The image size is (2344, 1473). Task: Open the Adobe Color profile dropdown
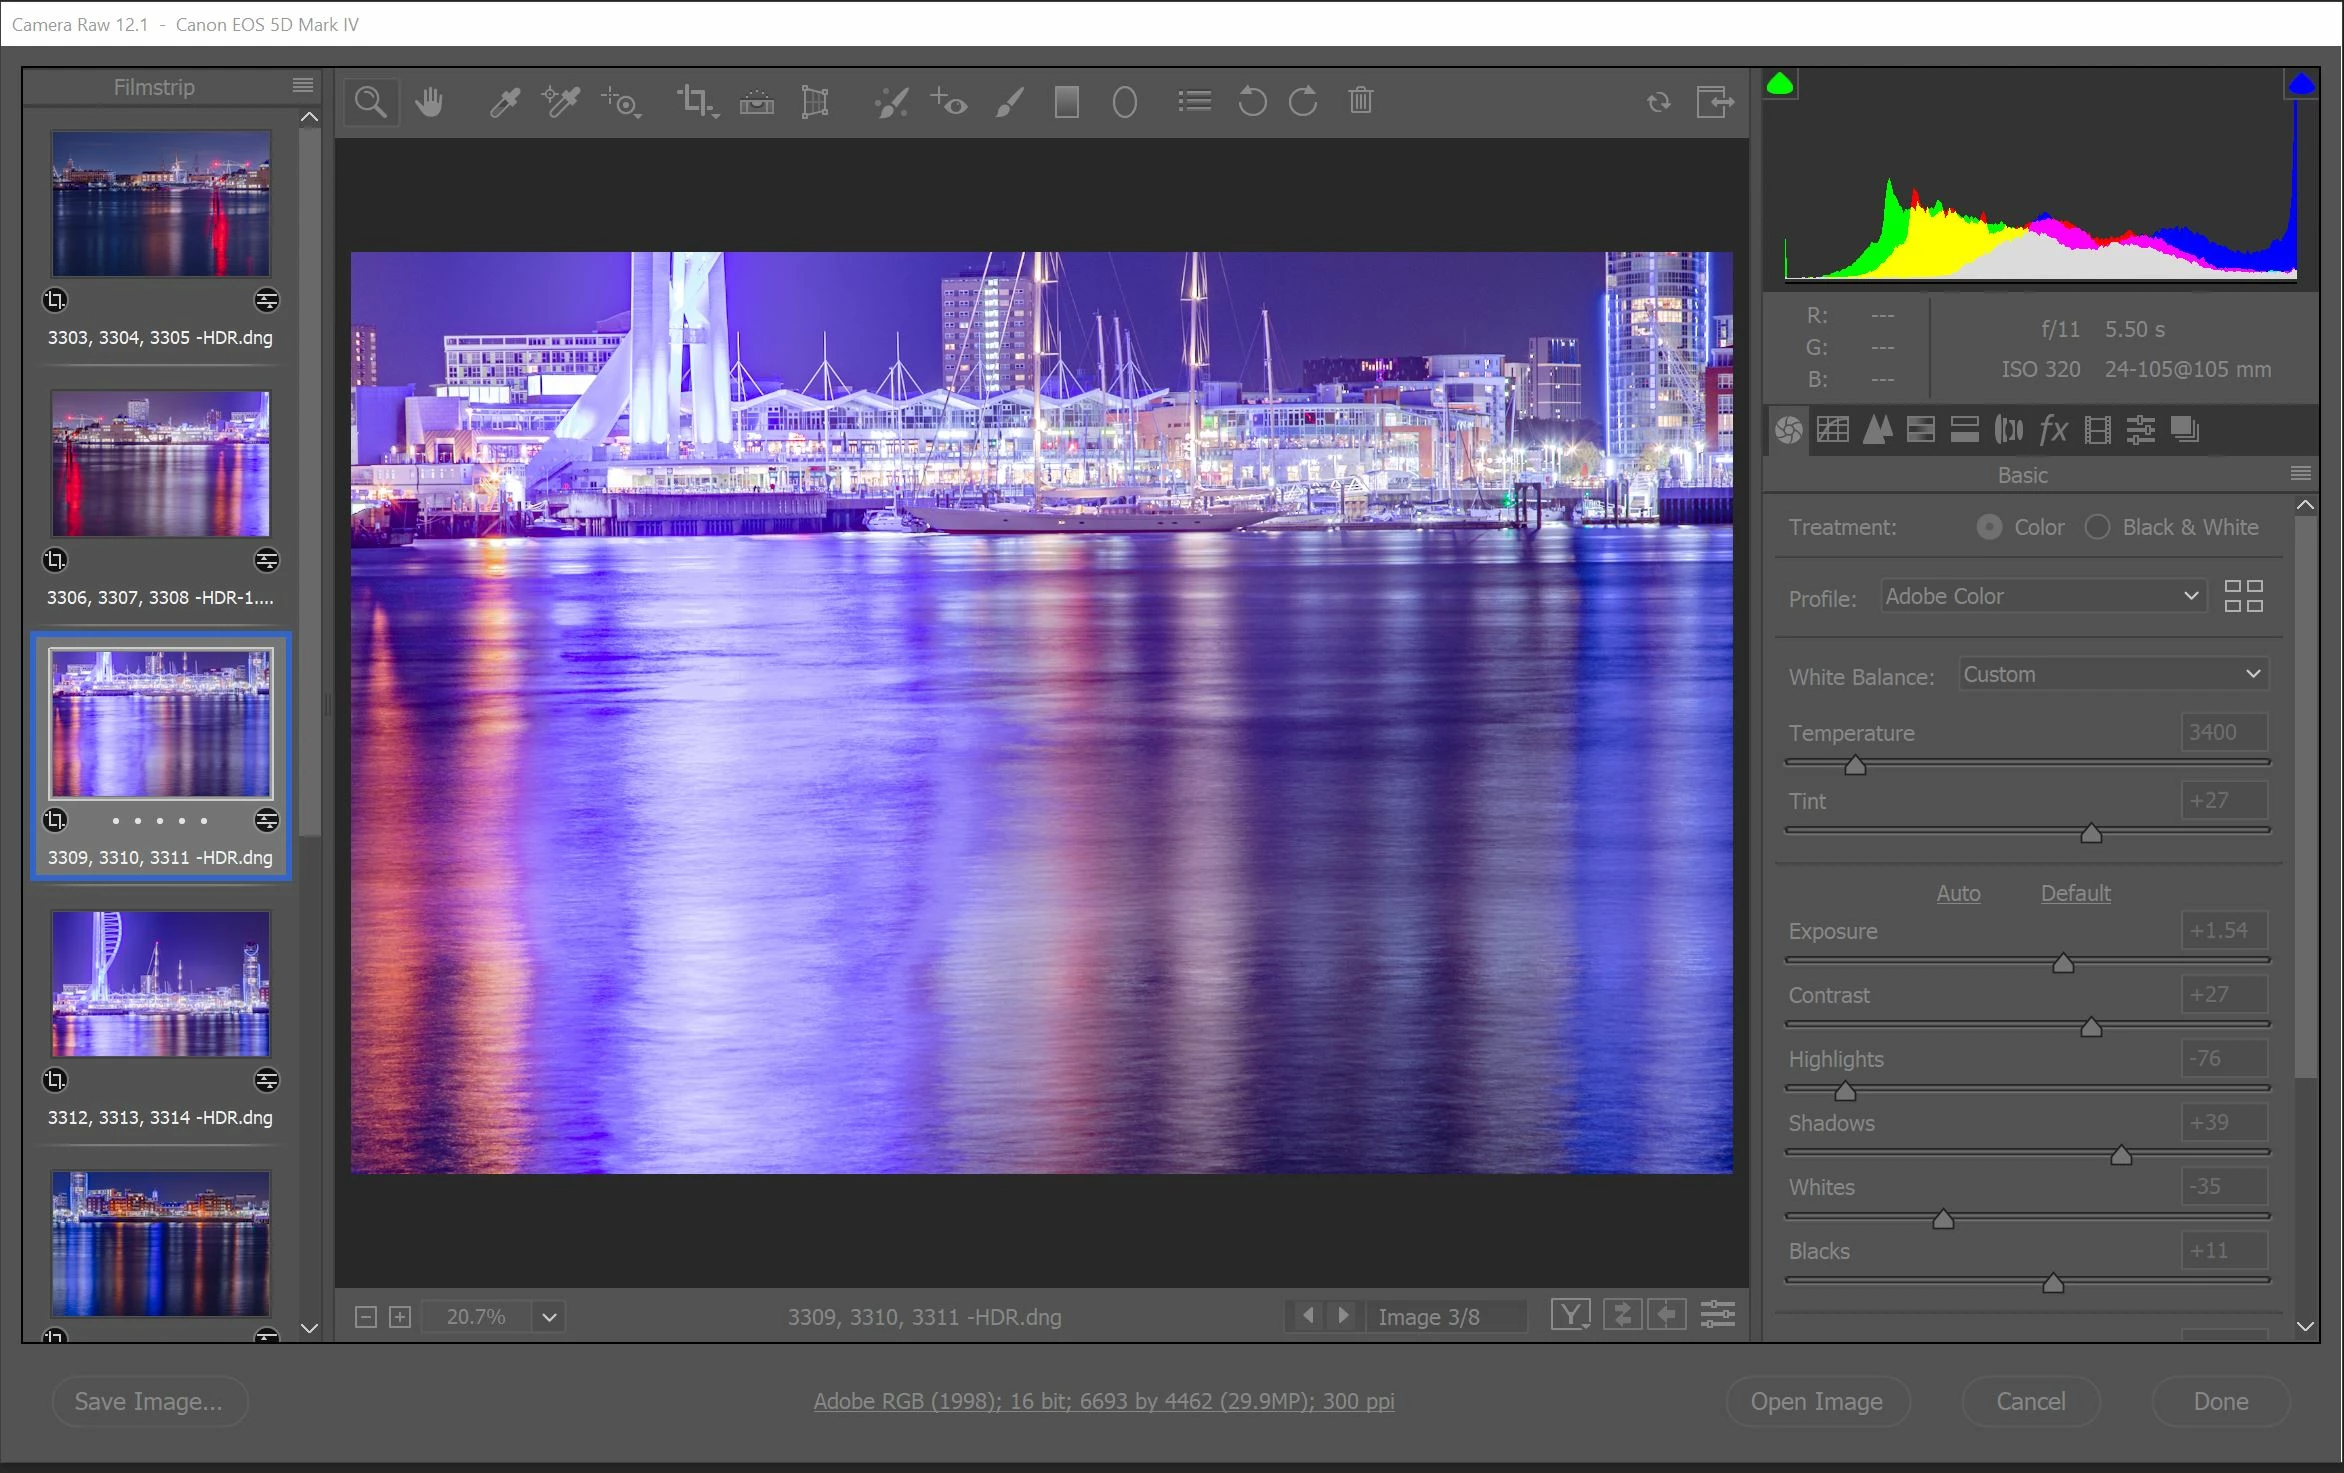[x=2042, y=596]
